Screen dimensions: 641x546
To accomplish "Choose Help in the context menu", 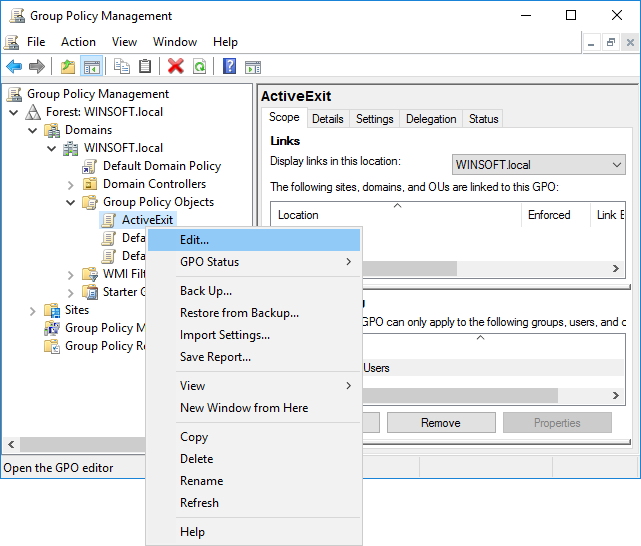I will [x=253, y=532].
